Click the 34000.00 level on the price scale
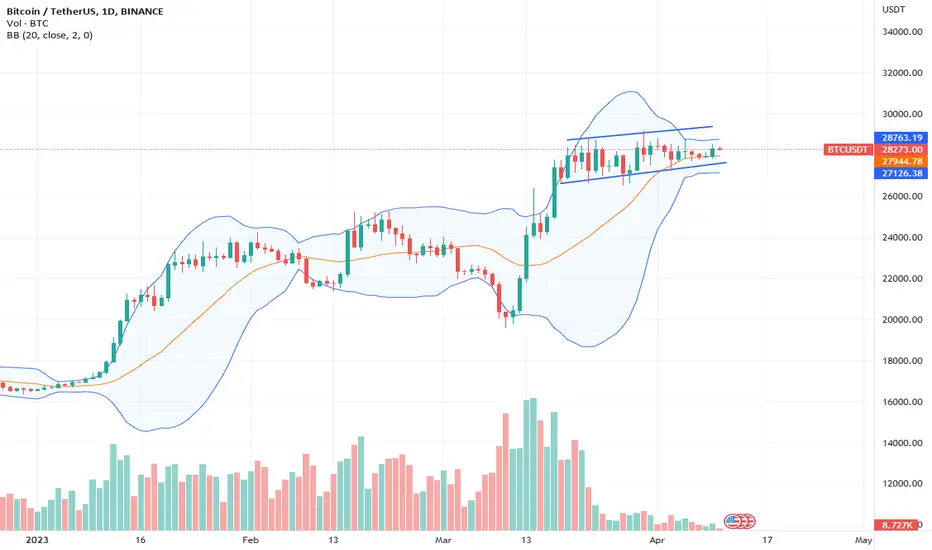The image size is (932, 550). [902, 32]
